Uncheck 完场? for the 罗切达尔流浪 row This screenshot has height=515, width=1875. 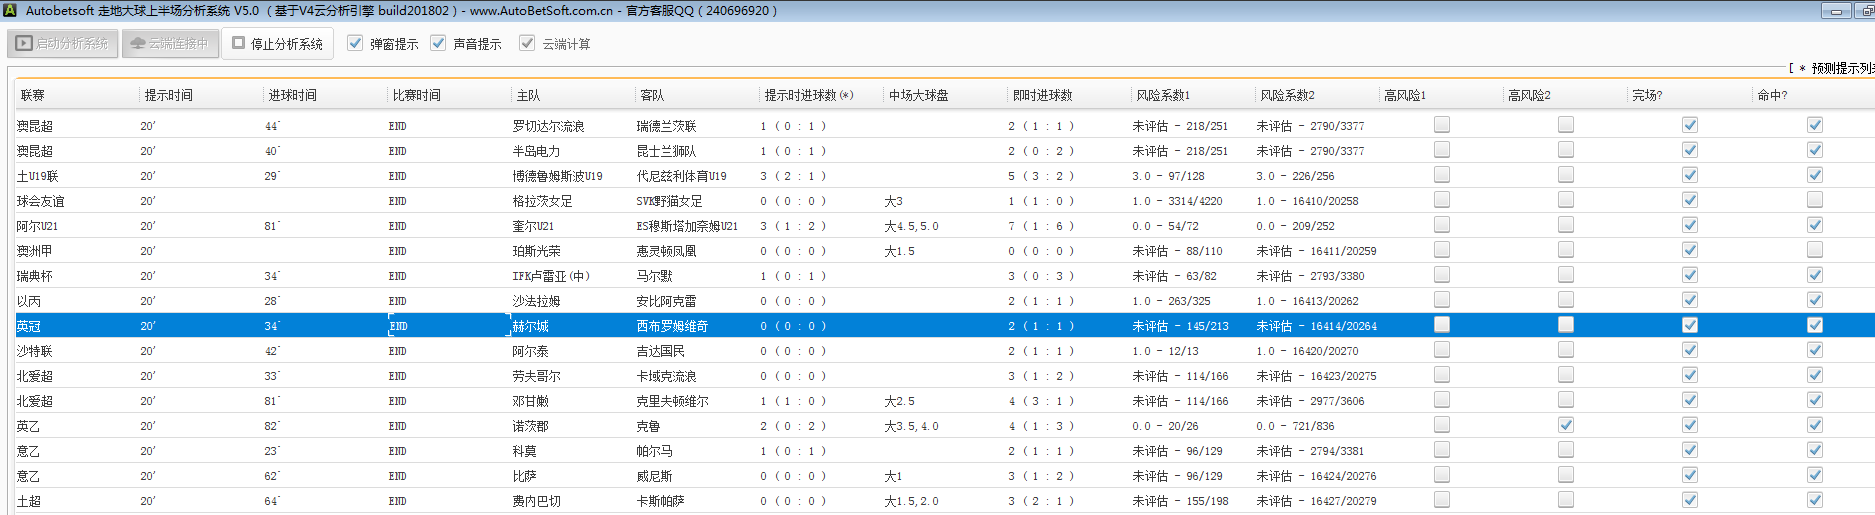pos(1689,125)
